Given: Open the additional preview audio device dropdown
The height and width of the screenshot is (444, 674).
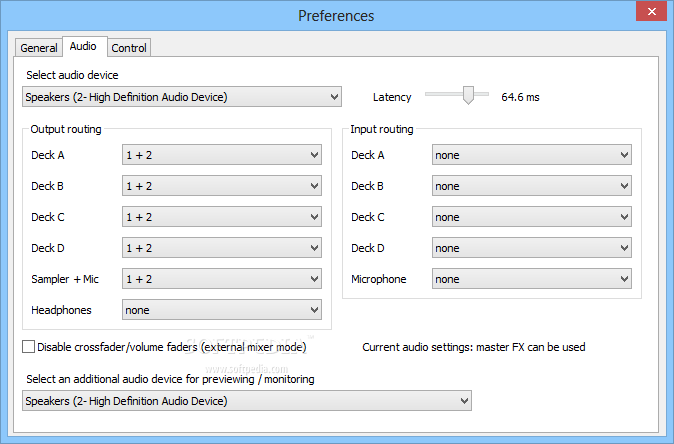Looking at the screenshot, I should point(247,401).
